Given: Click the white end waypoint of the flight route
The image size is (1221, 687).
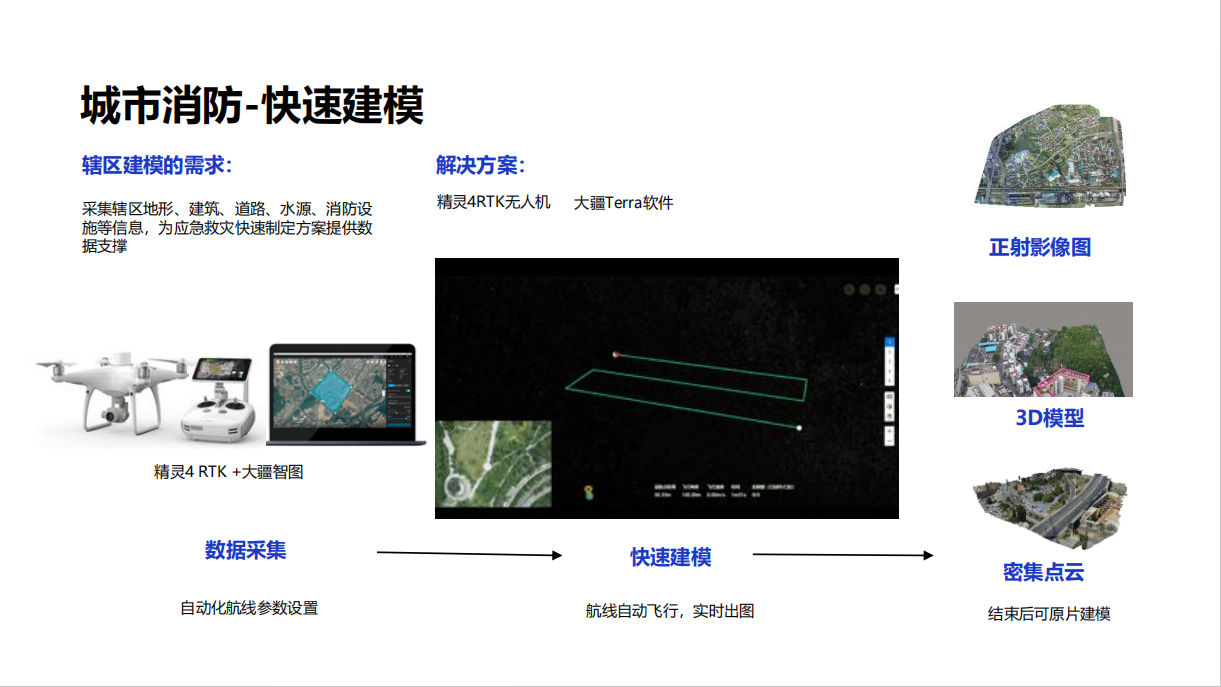Looking at the screenshot, I should [799, 428].
